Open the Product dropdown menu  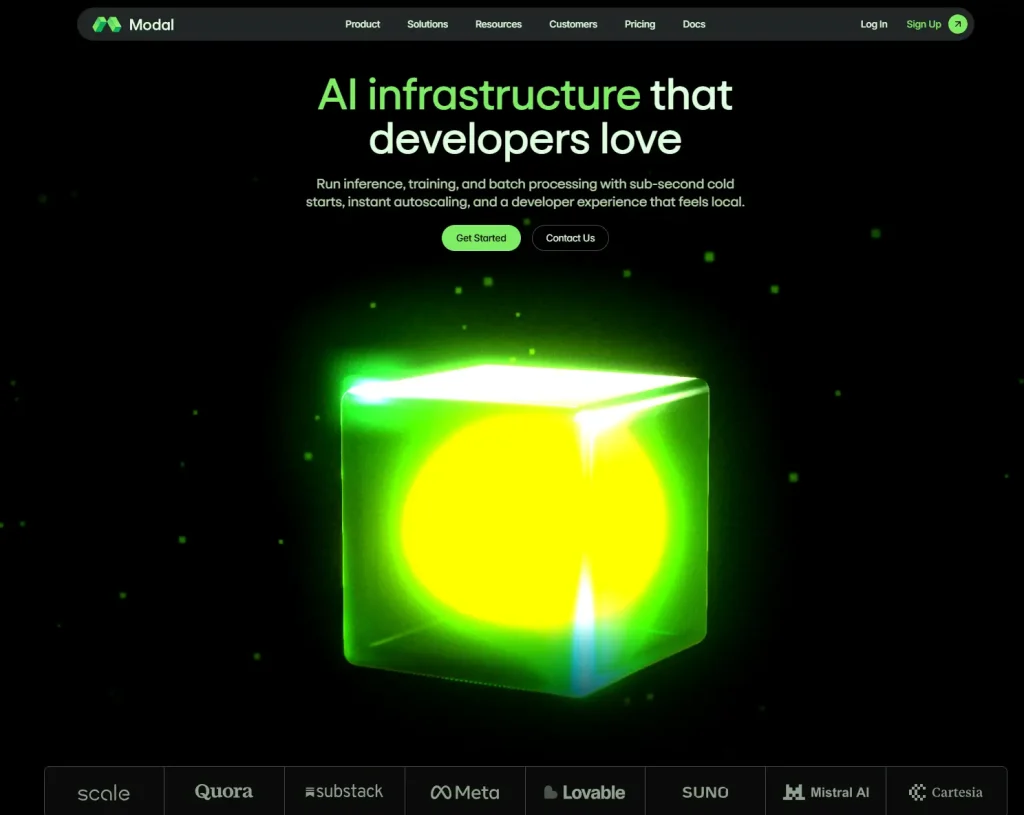(362, 24)
